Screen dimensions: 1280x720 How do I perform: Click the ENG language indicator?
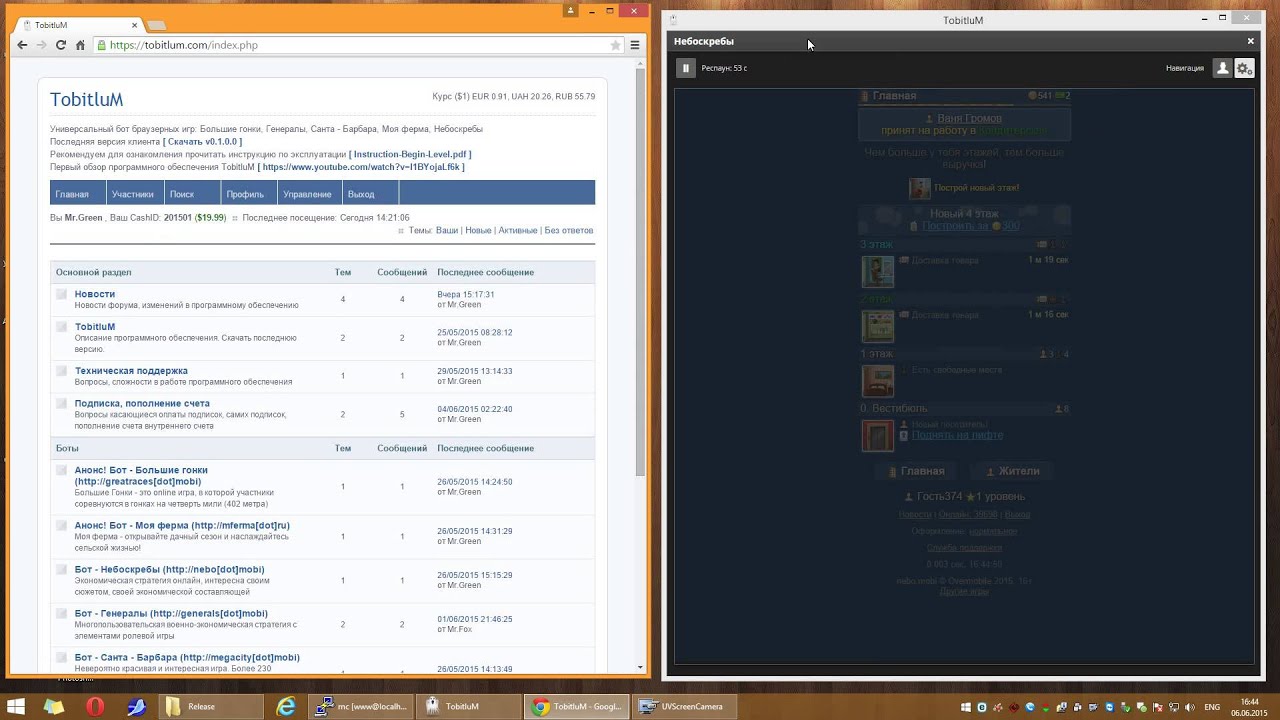[x=1210, y=707]
